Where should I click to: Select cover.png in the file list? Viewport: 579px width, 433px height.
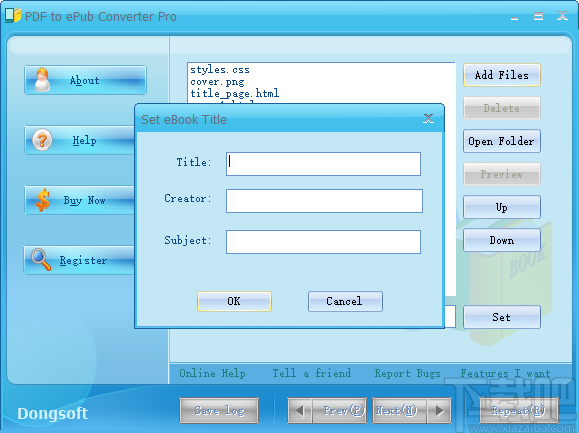(217, 81)
